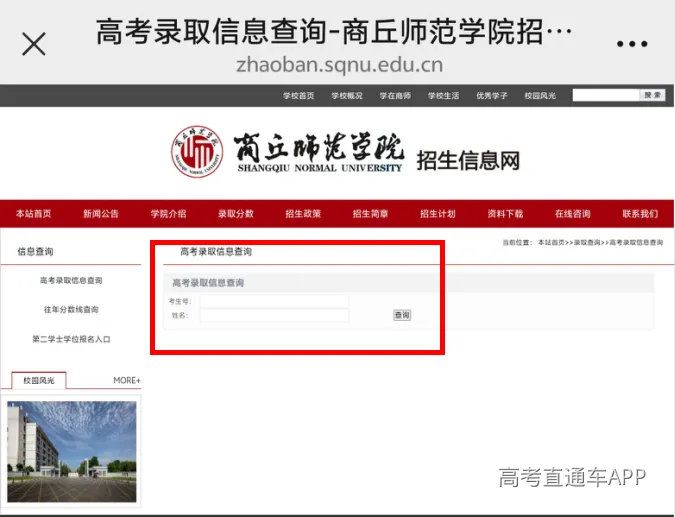Open 招生简章 menu item

pyautogui.click(x=370, y=214)
